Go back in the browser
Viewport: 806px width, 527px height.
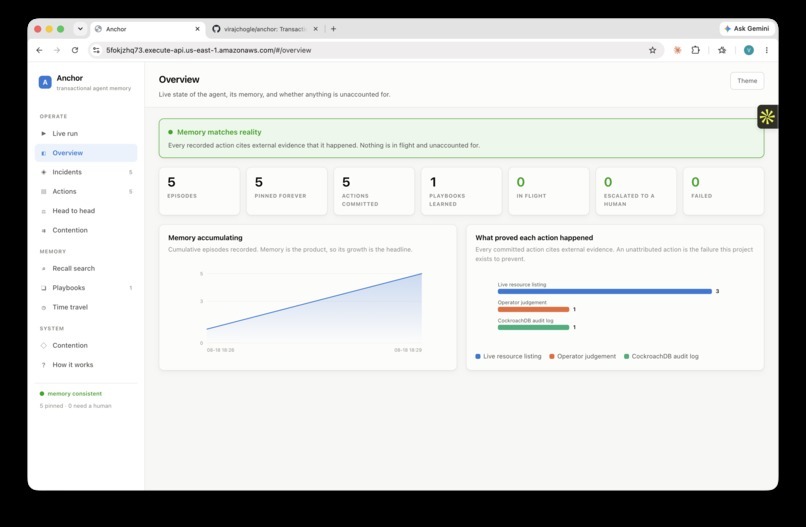[39, 50]
